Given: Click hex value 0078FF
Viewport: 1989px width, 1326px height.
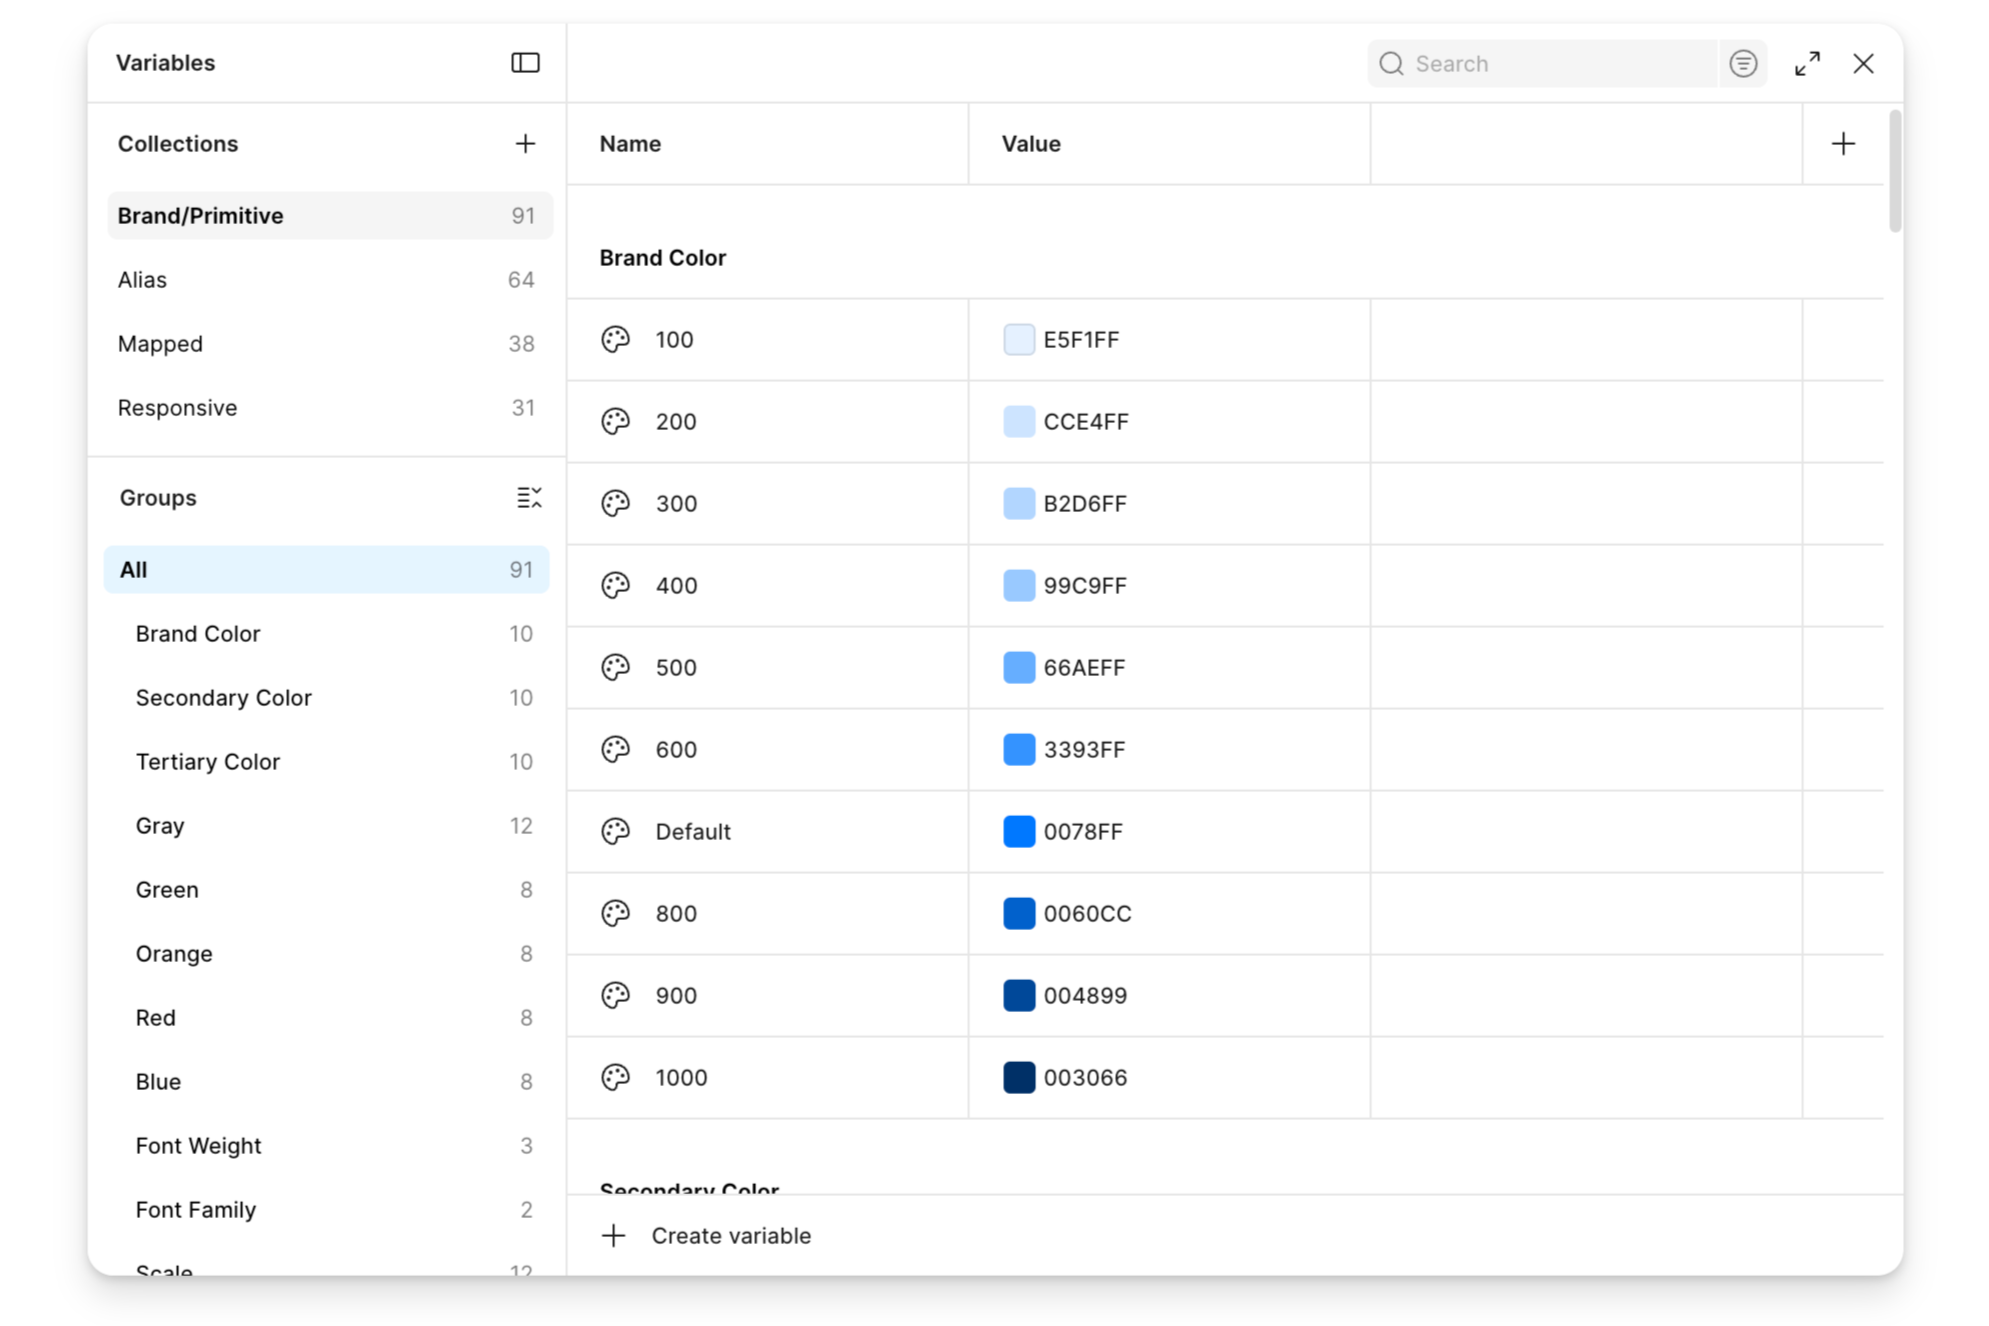Looking at the screenshot, I should tap(1083, 831).
